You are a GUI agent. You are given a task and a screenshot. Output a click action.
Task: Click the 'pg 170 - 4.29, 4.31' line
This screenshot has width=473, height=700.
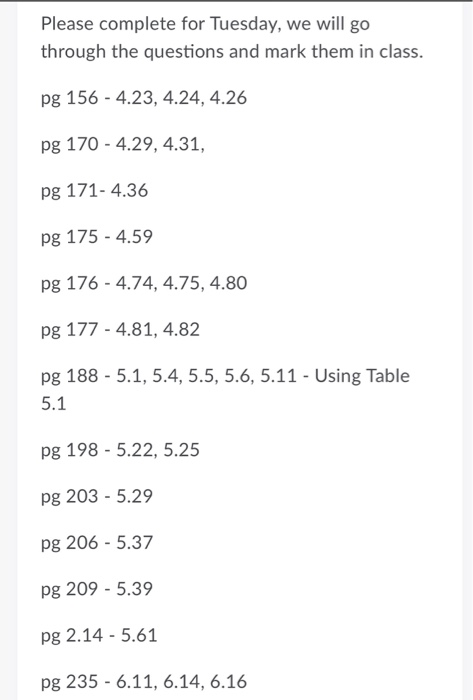pyautogui.click(x=123, y=145)
